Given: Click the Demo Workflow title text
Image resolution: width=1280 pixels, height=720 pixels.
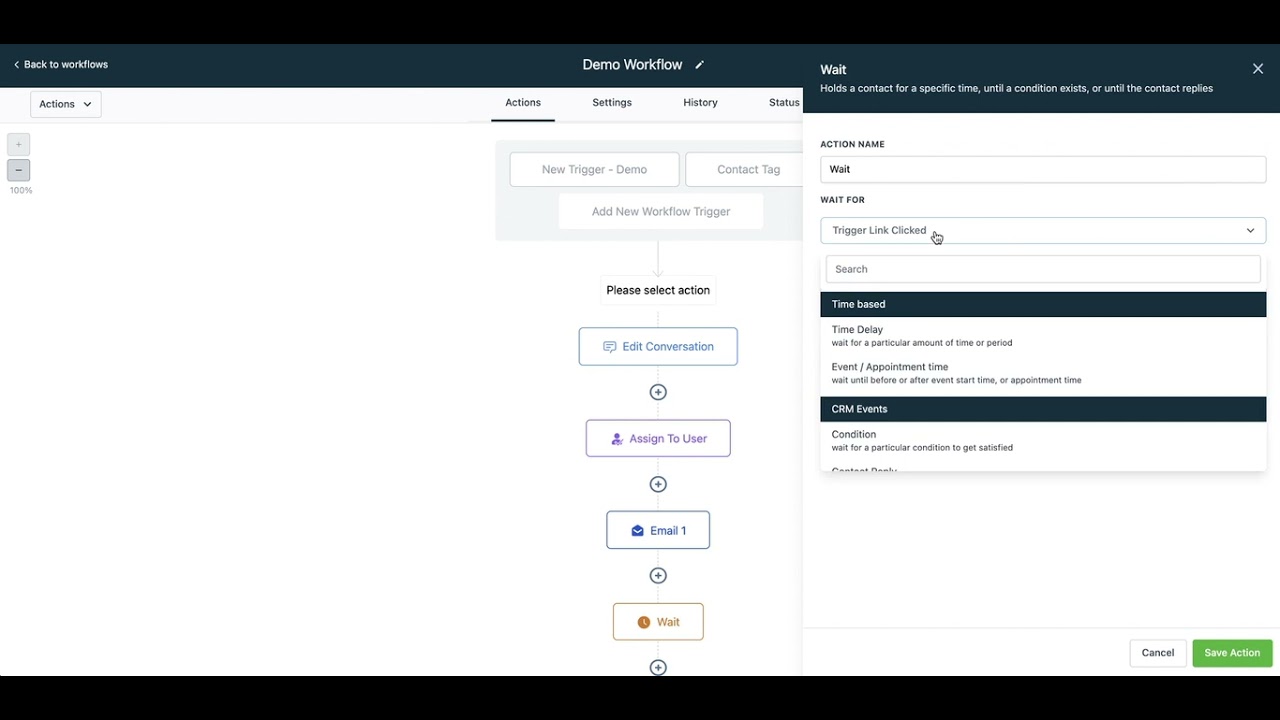Looking at the screenshot, I should tap(632, 65).
